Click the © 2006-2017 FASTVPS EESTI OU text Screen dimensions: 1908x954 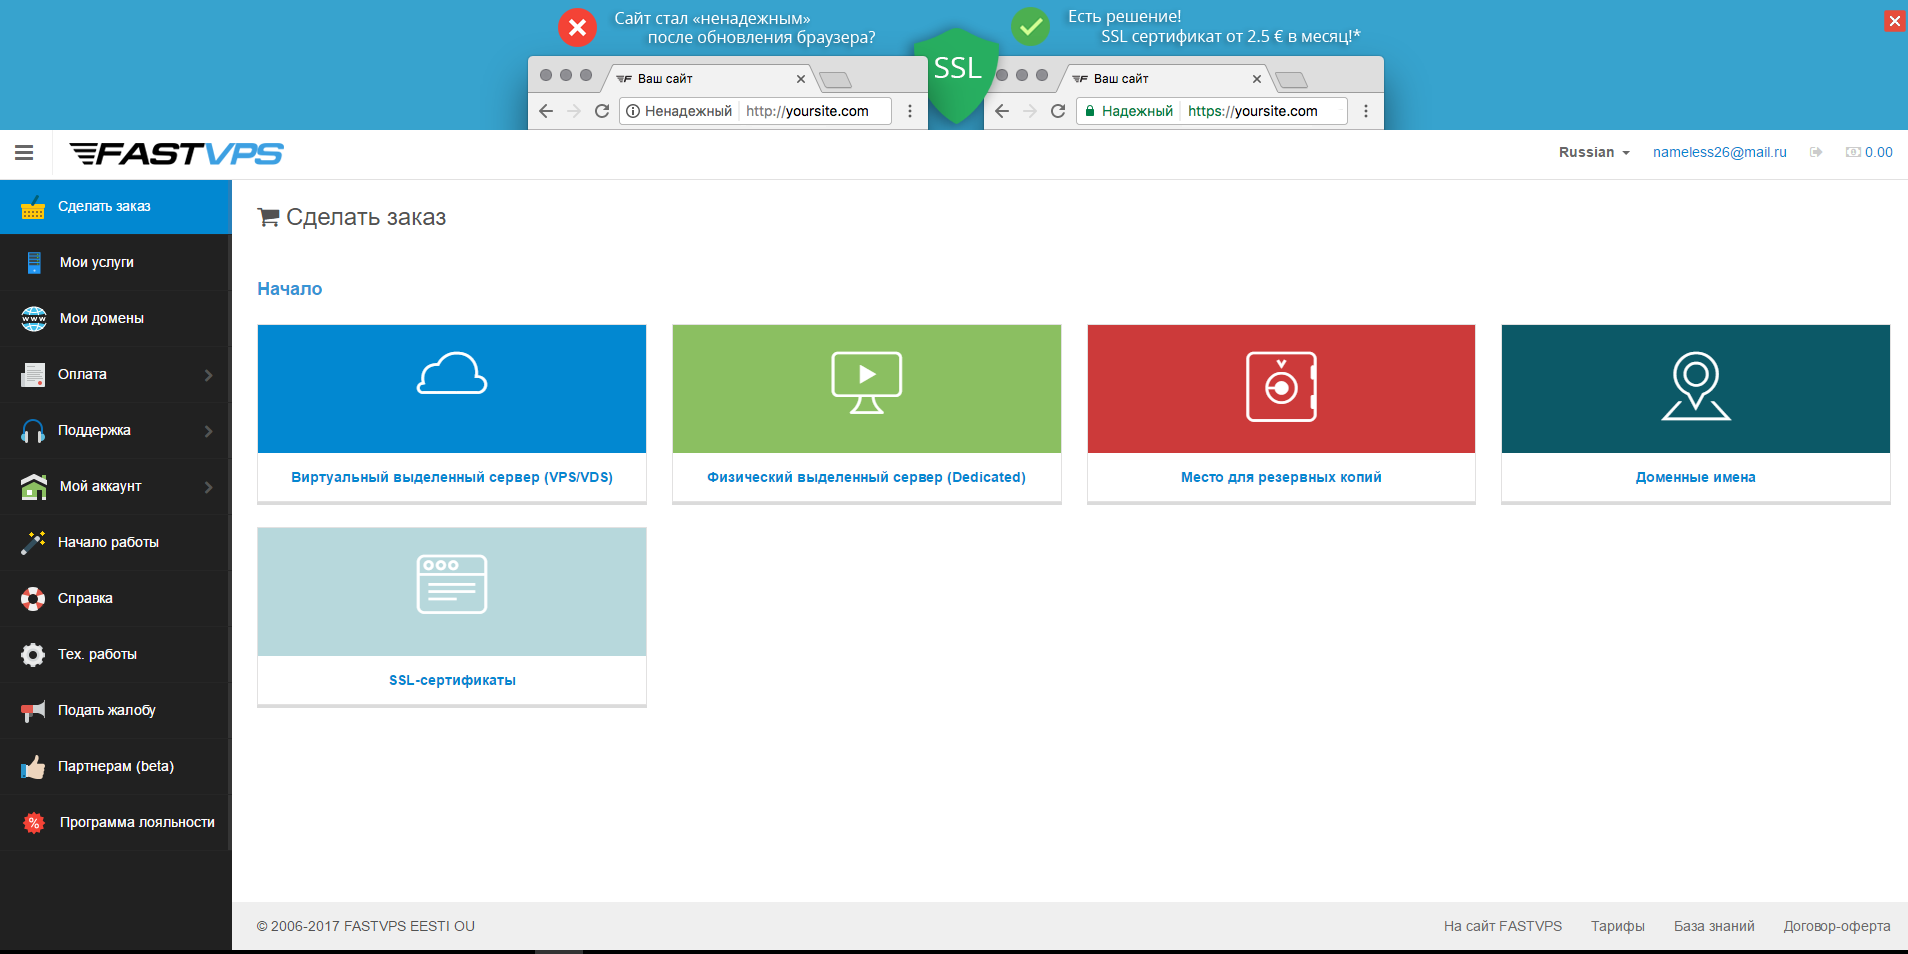[366, 926]
